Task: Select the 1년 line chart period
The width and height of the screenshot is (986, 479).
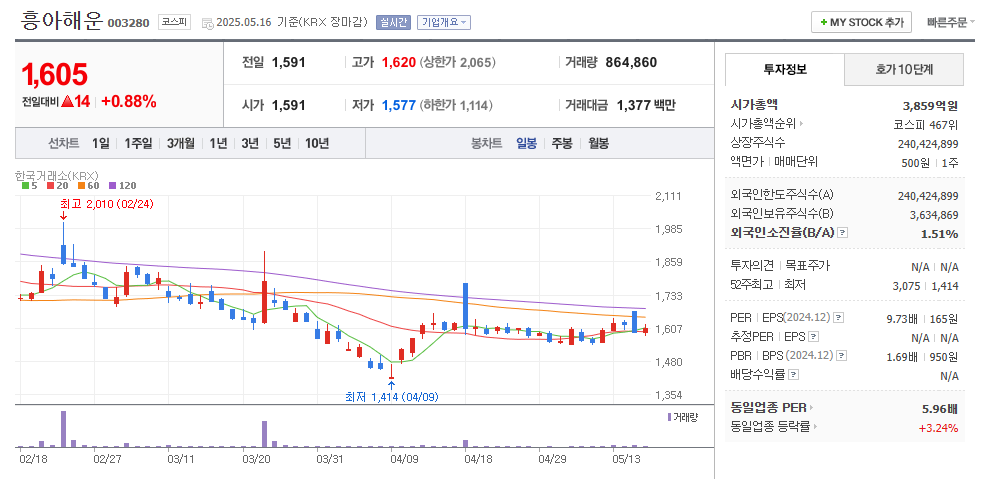Action: [218, 143]
